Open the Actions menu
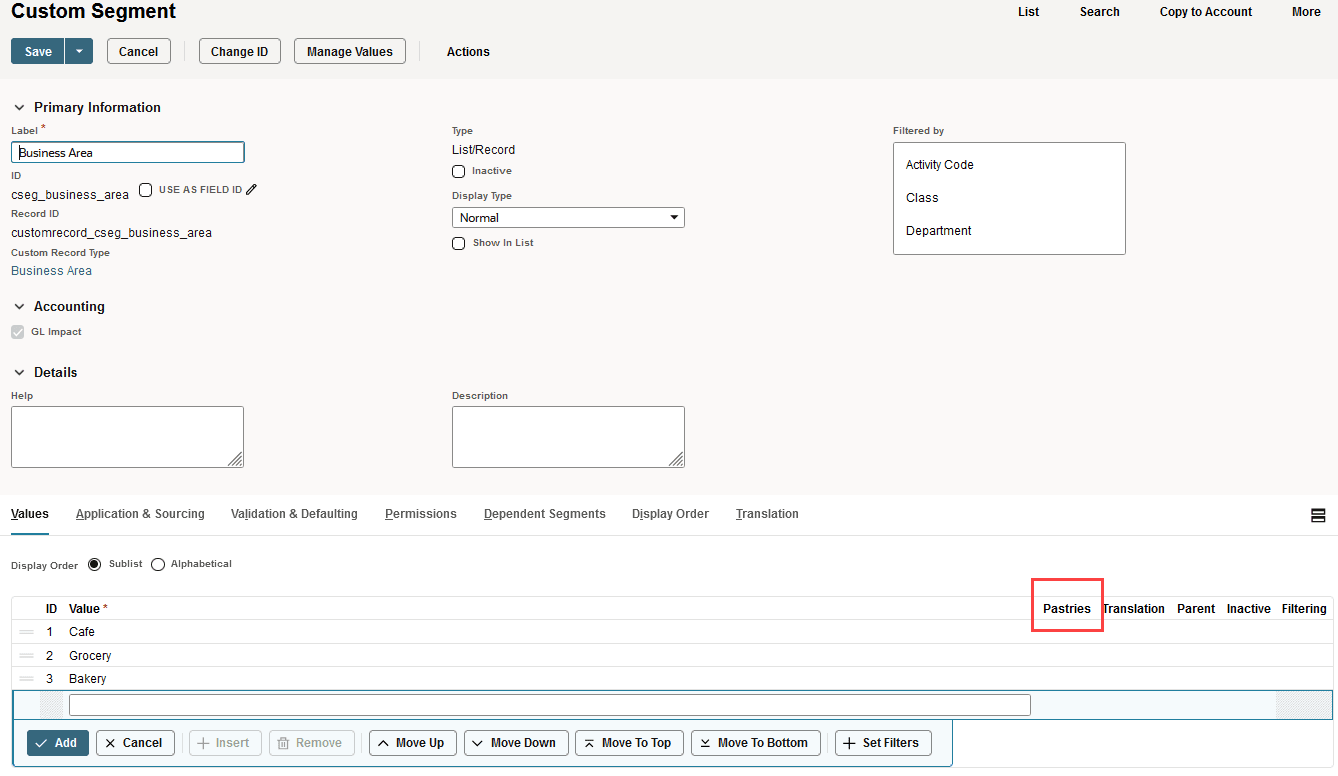Viewport: 1338px width, 776px height. (468, 52)
